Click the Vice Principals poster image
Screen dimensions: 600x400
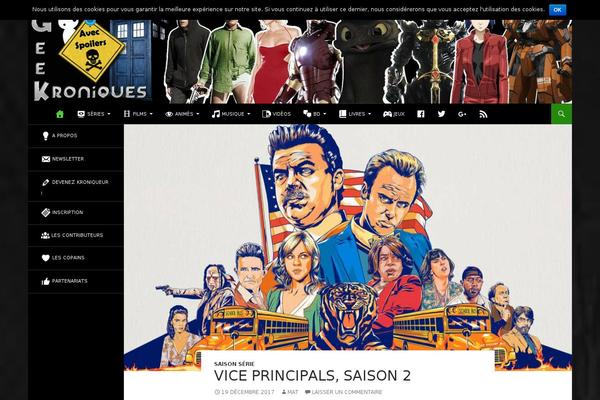tap(348, 237)
